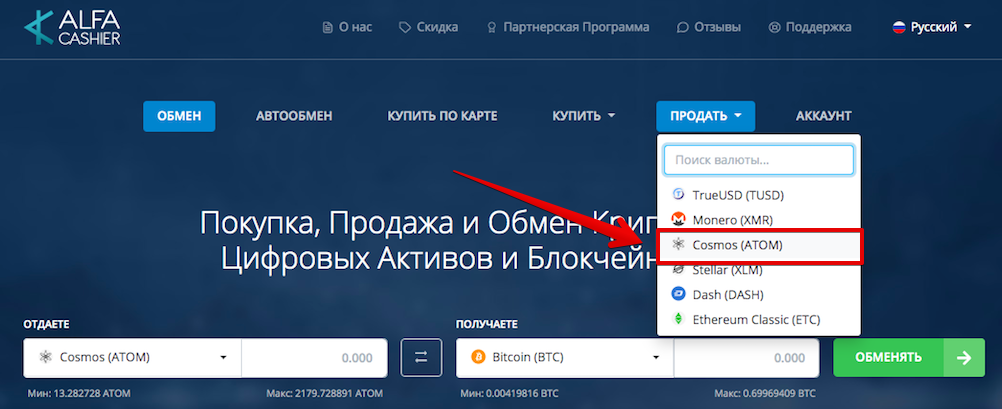Open the Отзывы page

(x=709, y=27)
